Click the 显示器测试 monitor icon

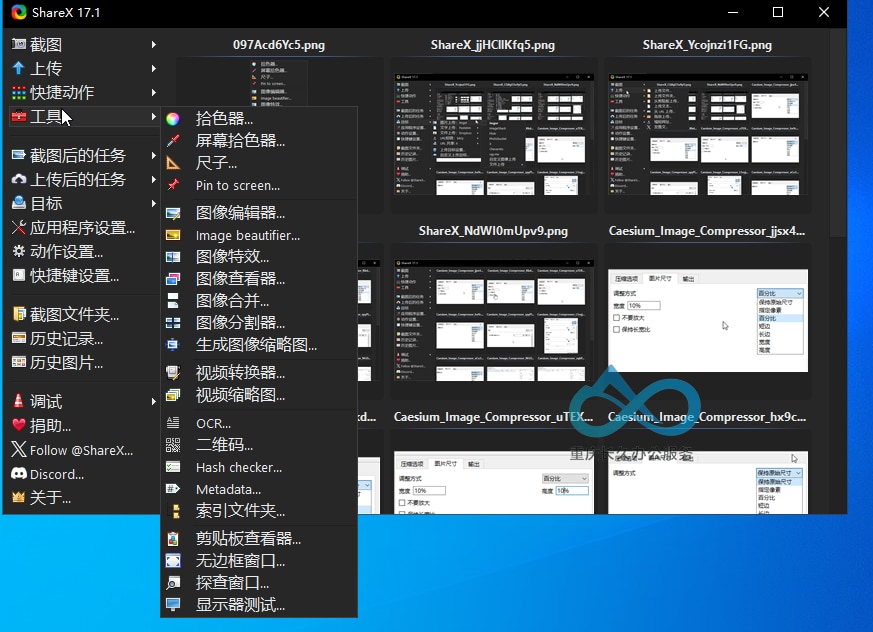tap(173, 604)
